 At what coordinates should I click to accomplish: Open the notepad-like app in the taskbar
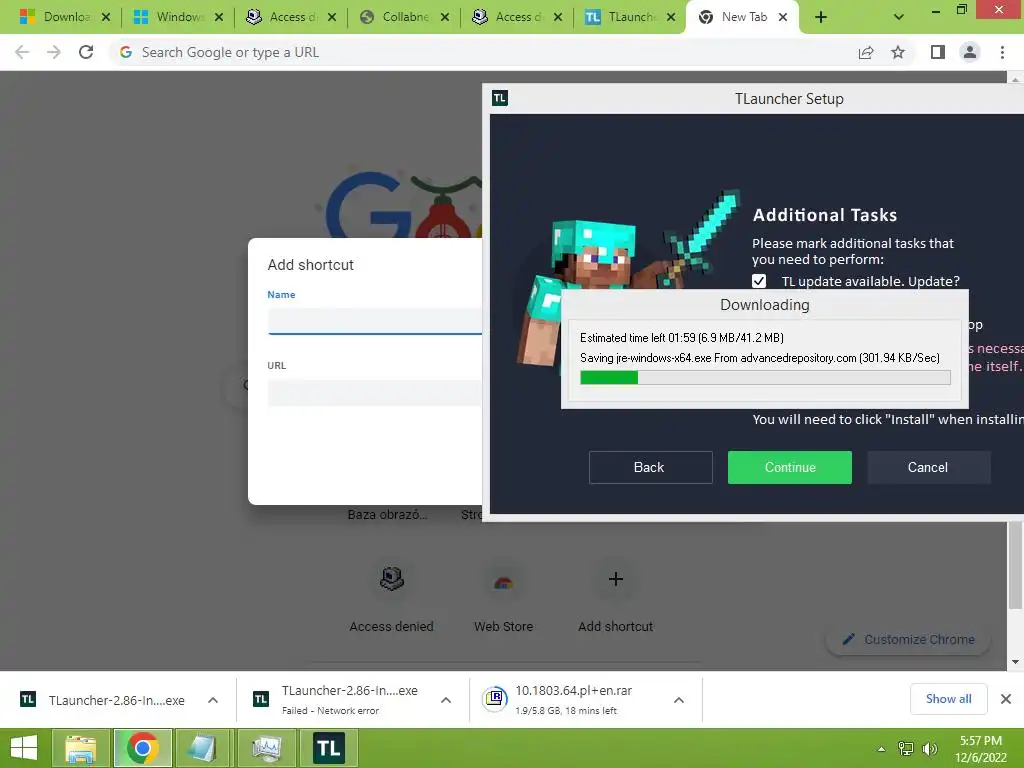point(203,748)
